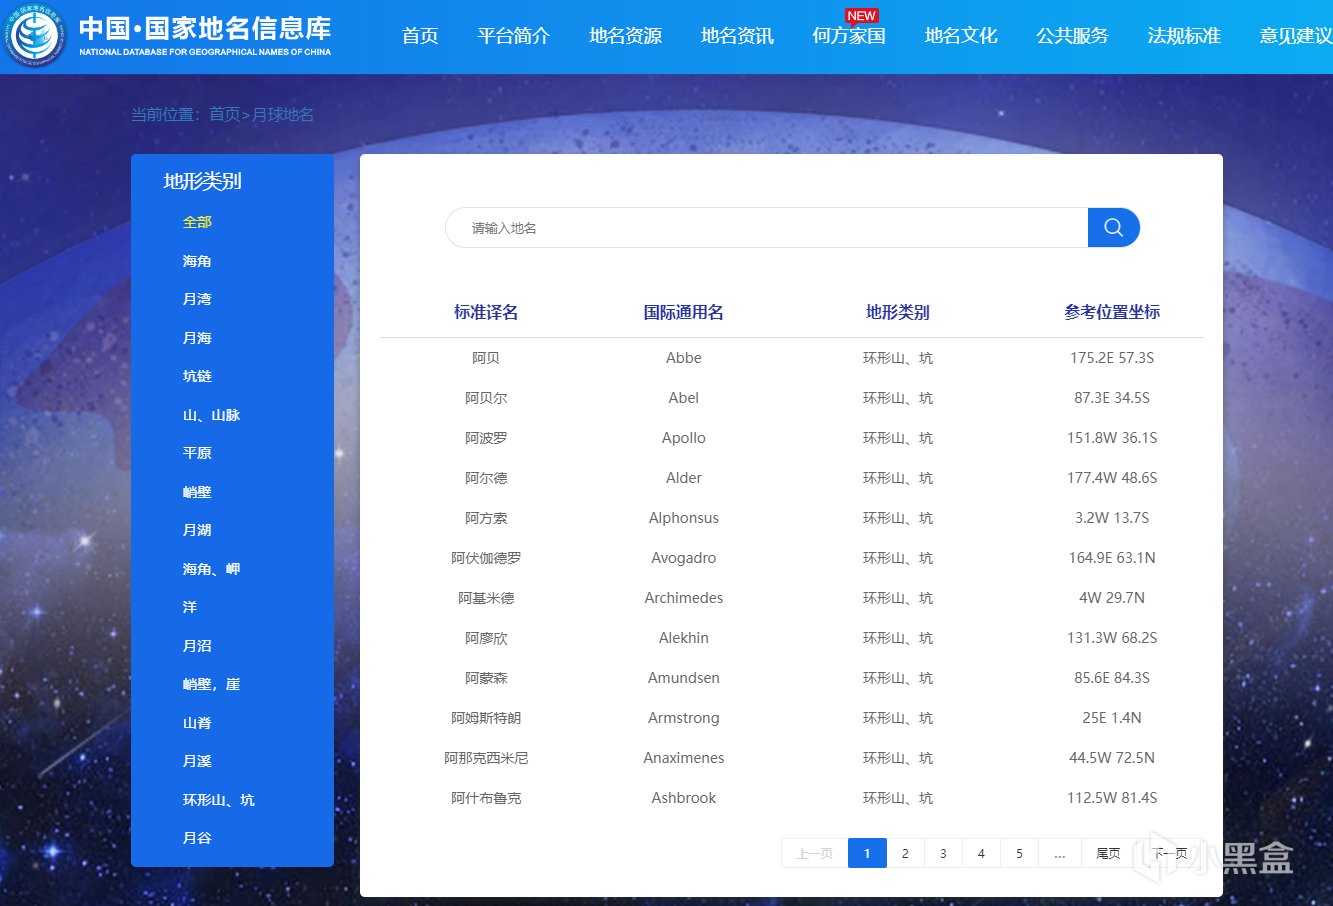Click the 月球地名 breadcrumb link

[x=283, y=115]
